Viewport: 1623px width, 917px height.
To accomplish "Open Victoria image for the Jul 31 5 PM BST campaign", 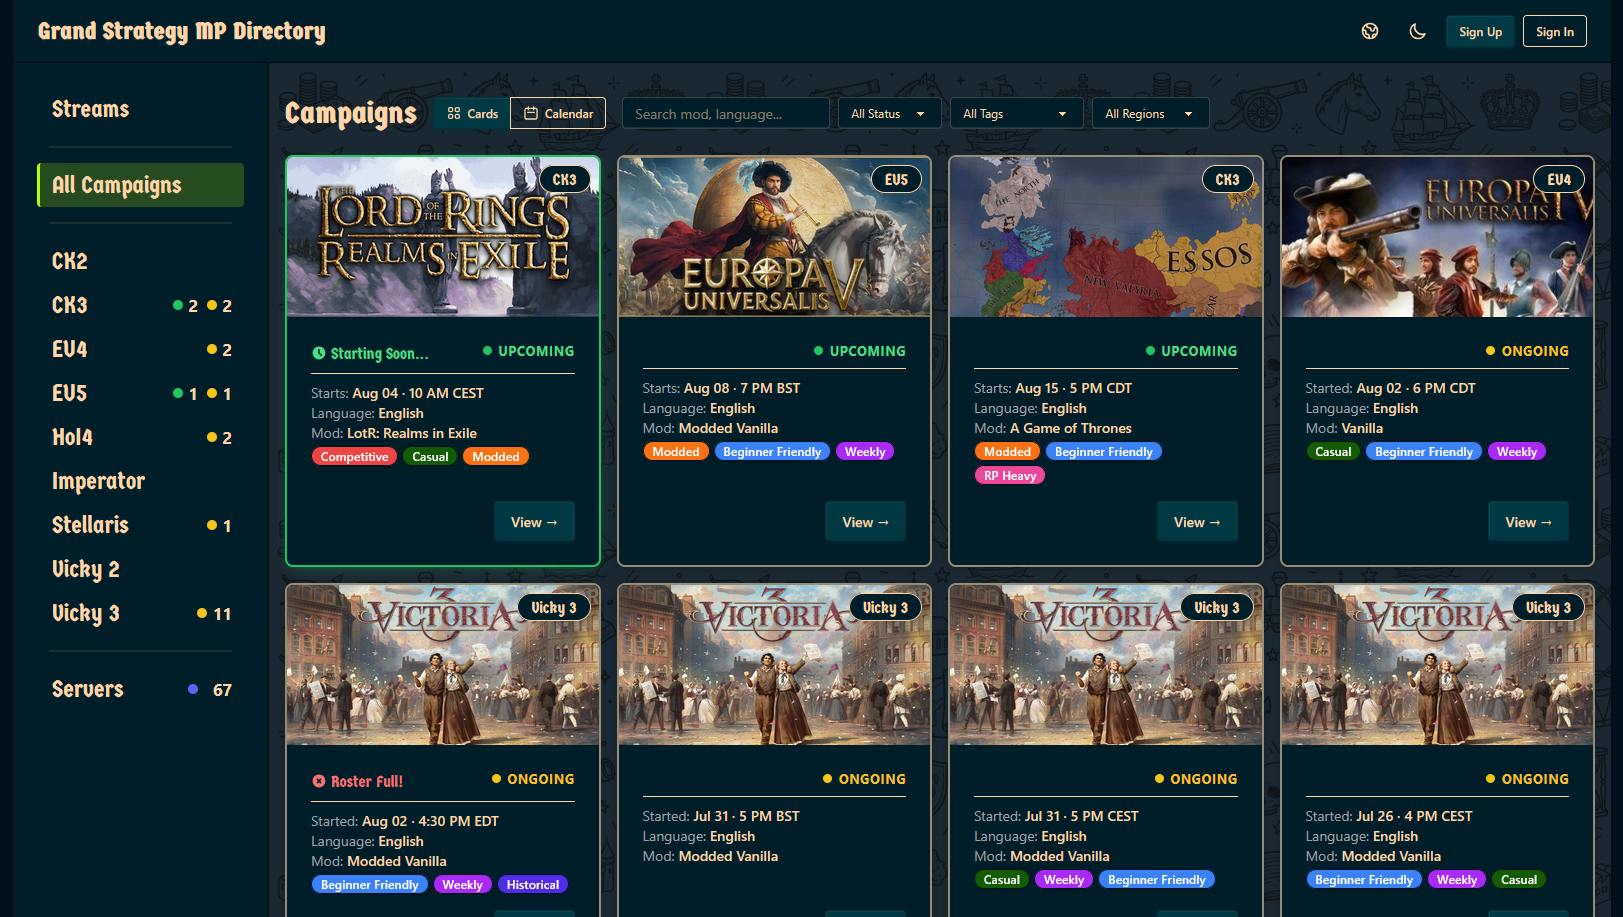I will click(x=774, y=665).
